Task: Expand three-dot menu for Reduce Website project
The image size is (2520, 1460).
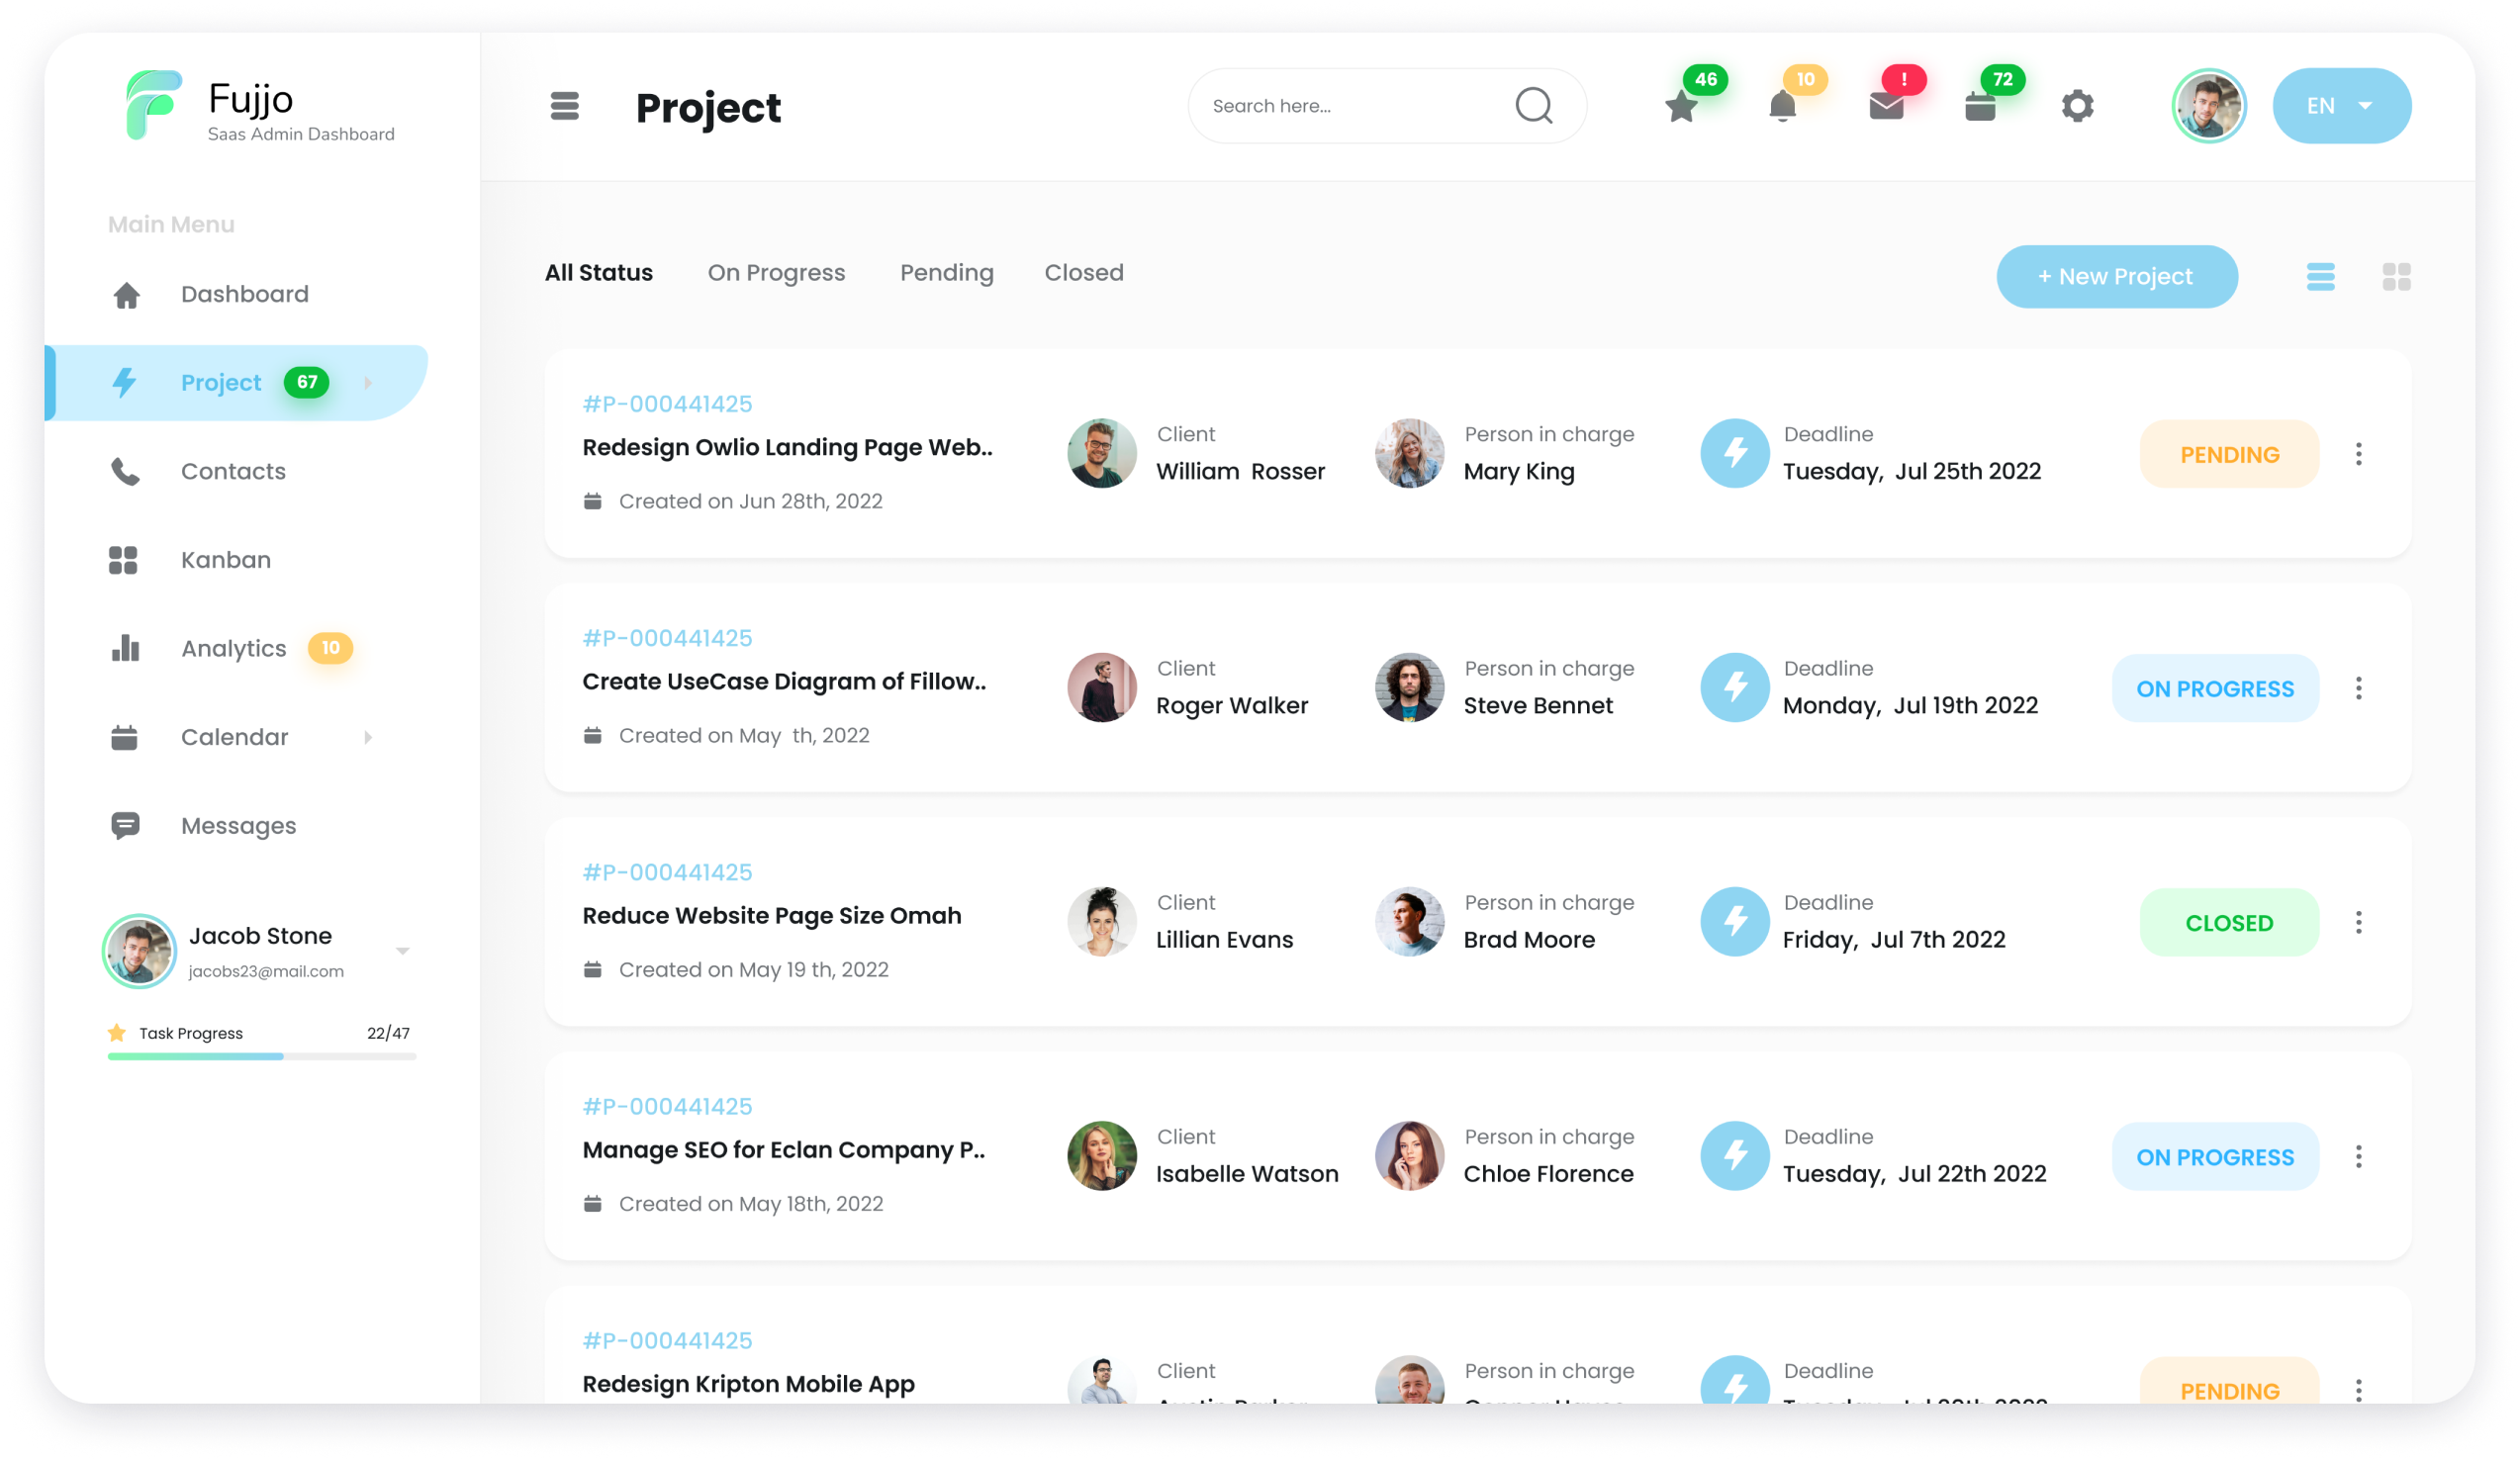Action: click(2360, 921)
